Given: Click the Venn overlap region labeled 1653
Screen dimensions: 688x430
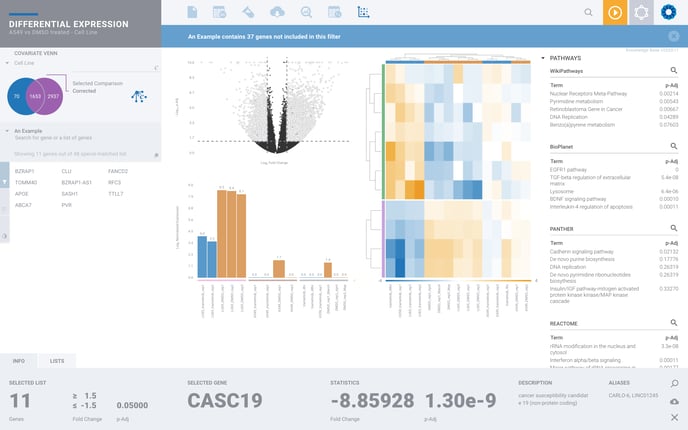Looking at the screenshot, I should [35, 97].
